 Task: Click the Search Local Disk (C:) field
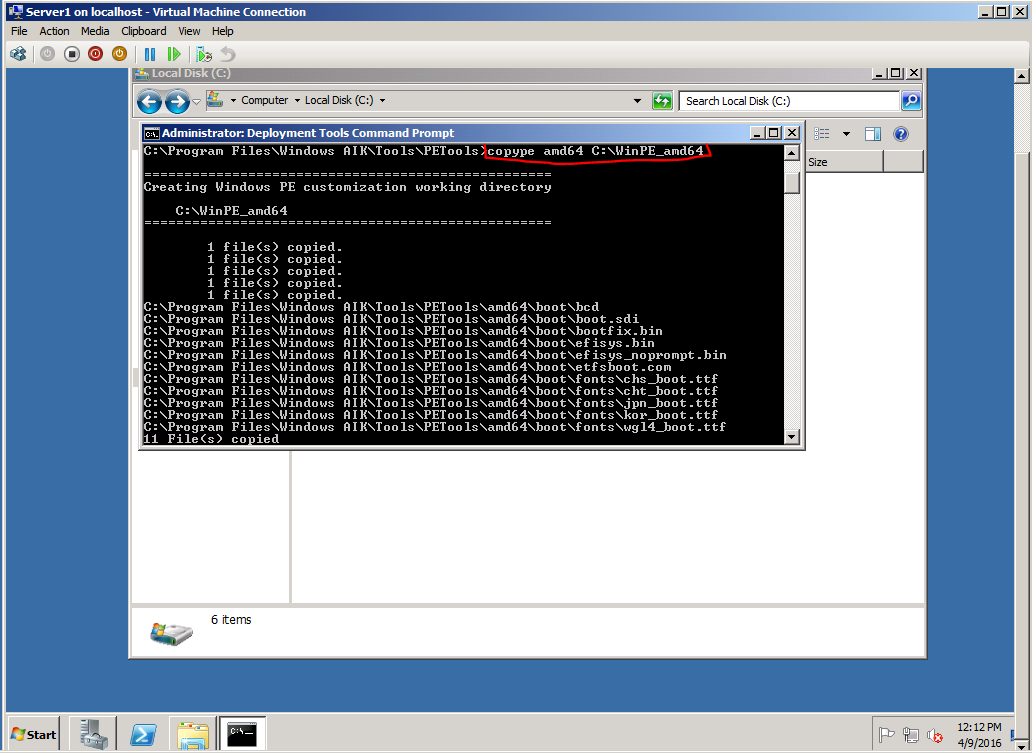[788, 101]
